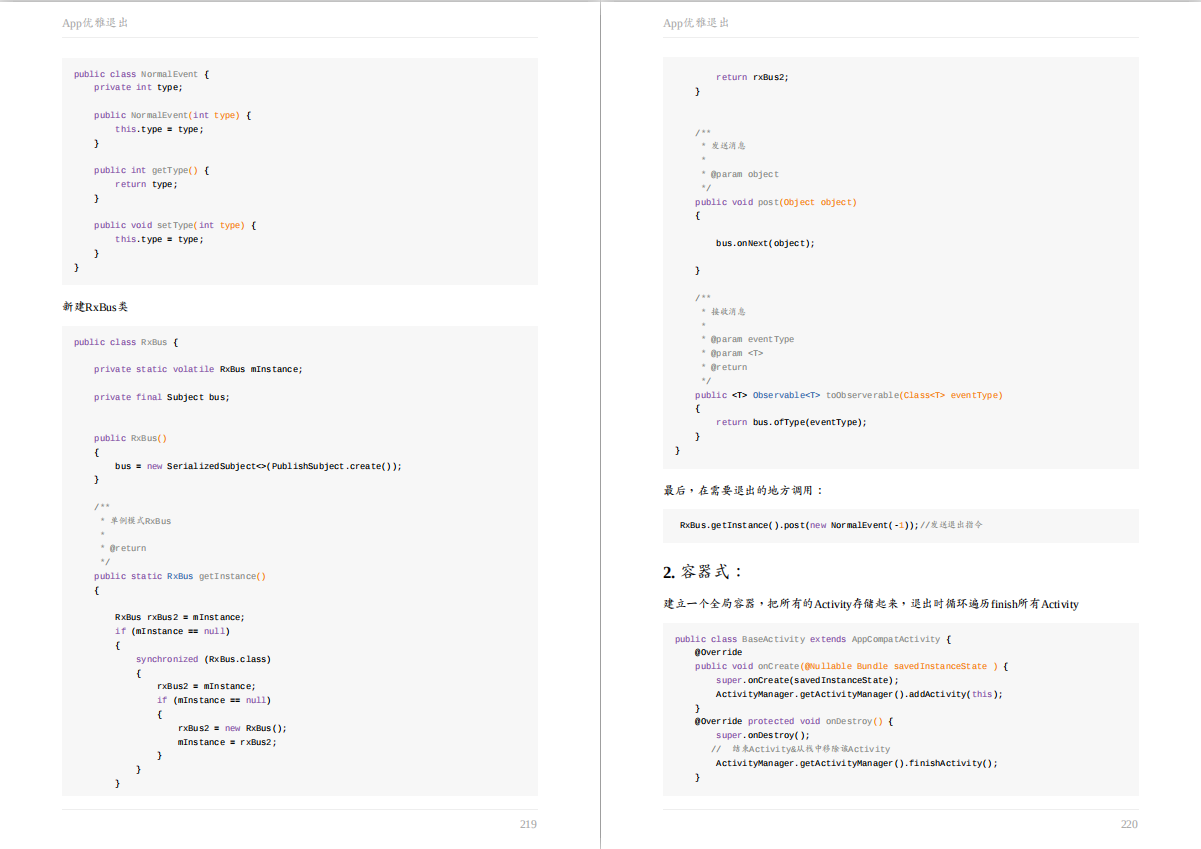Click "bus.onNext(object);" line
The image size is (1201, 849).
(765, 243)
